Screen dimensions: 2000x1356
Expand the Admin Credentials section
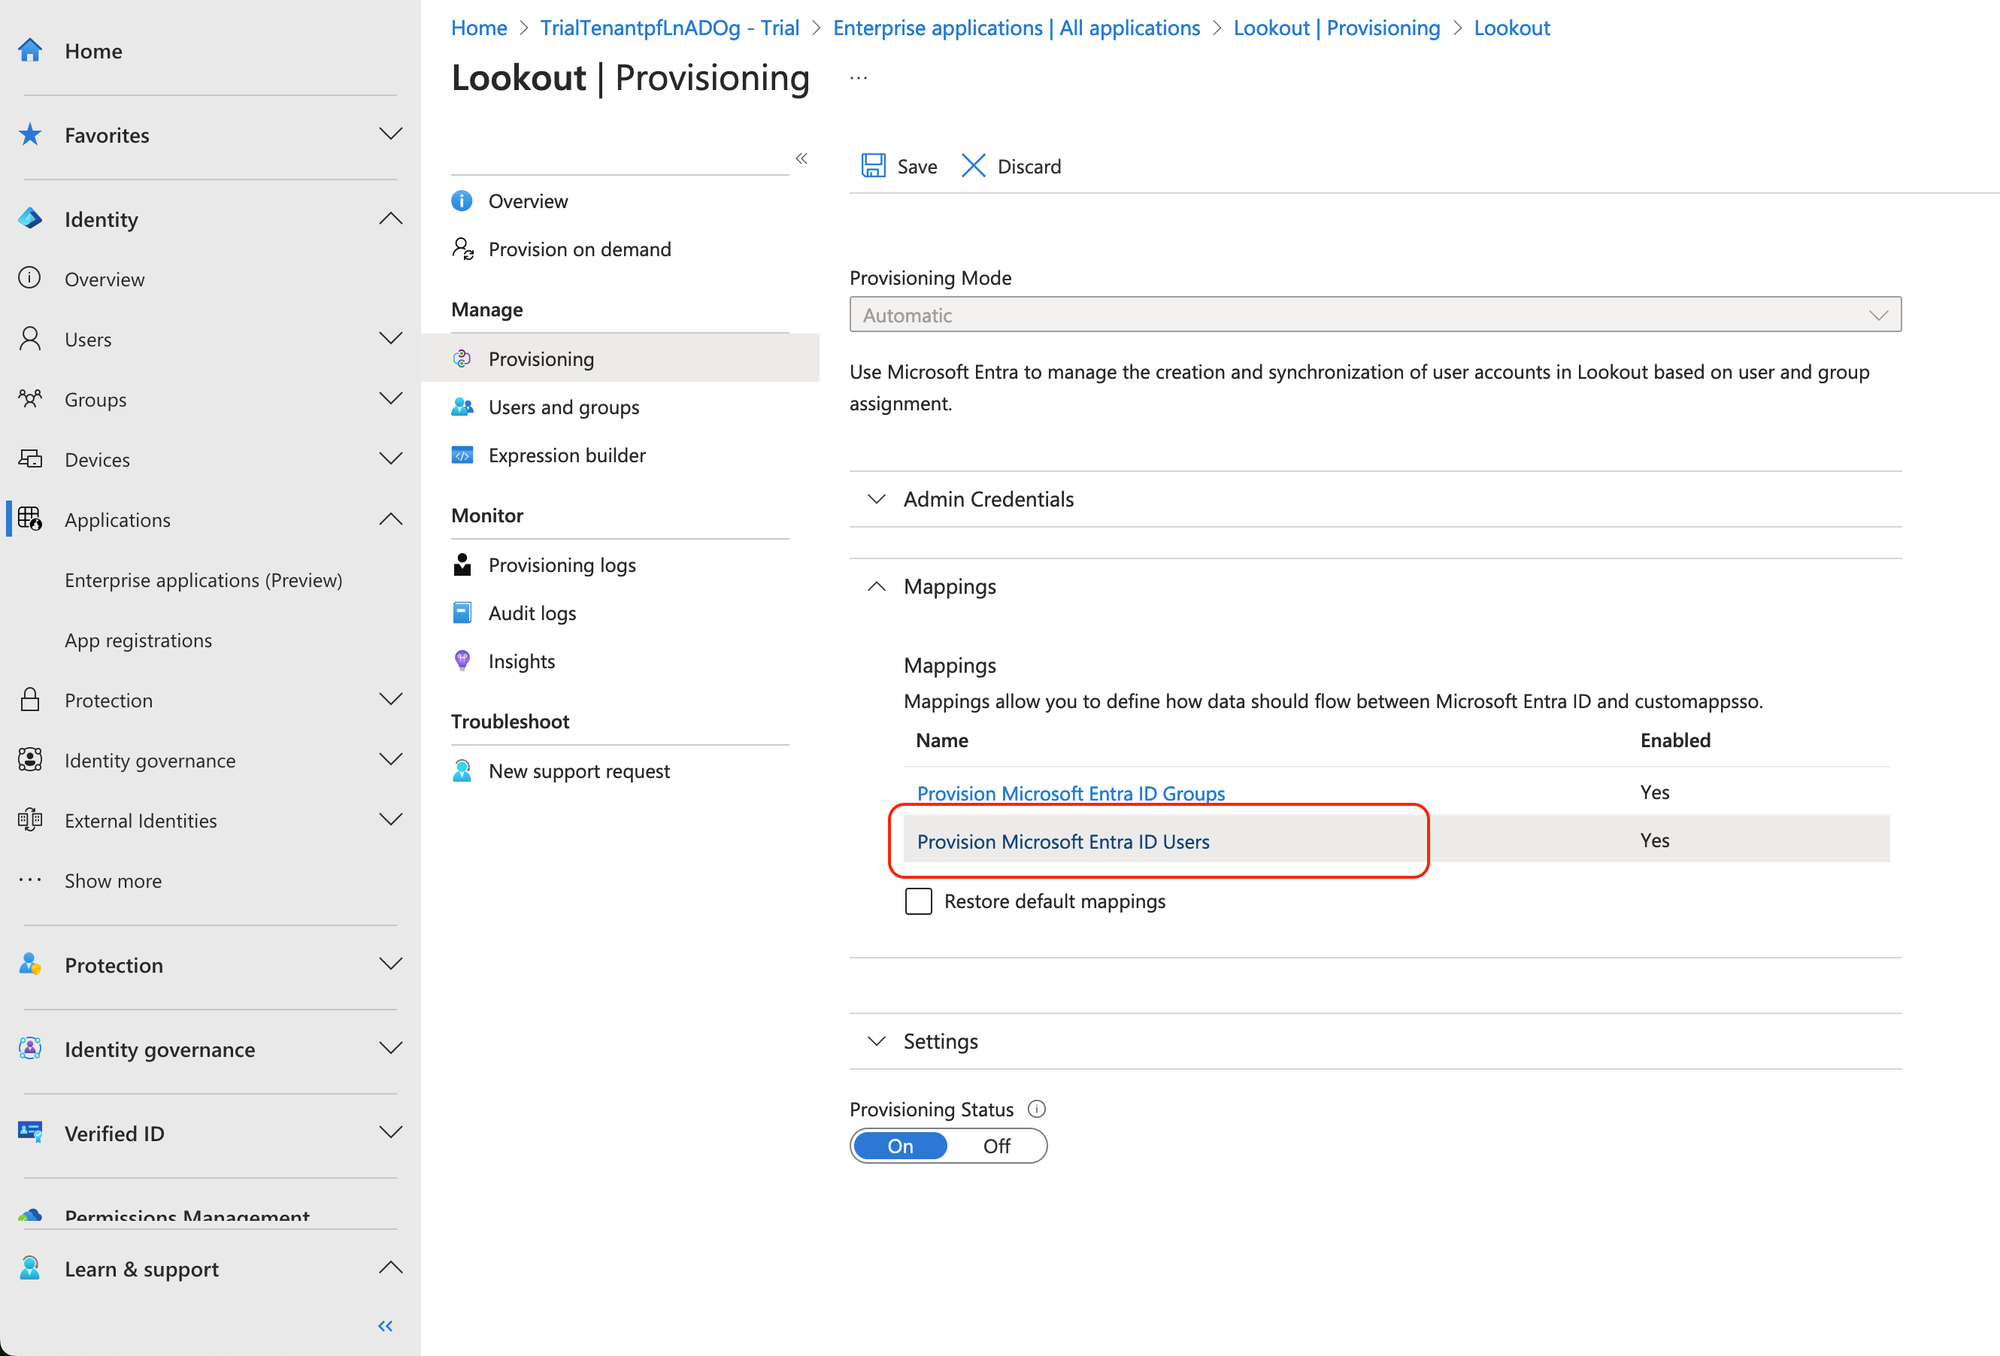[x=877, y=499]
